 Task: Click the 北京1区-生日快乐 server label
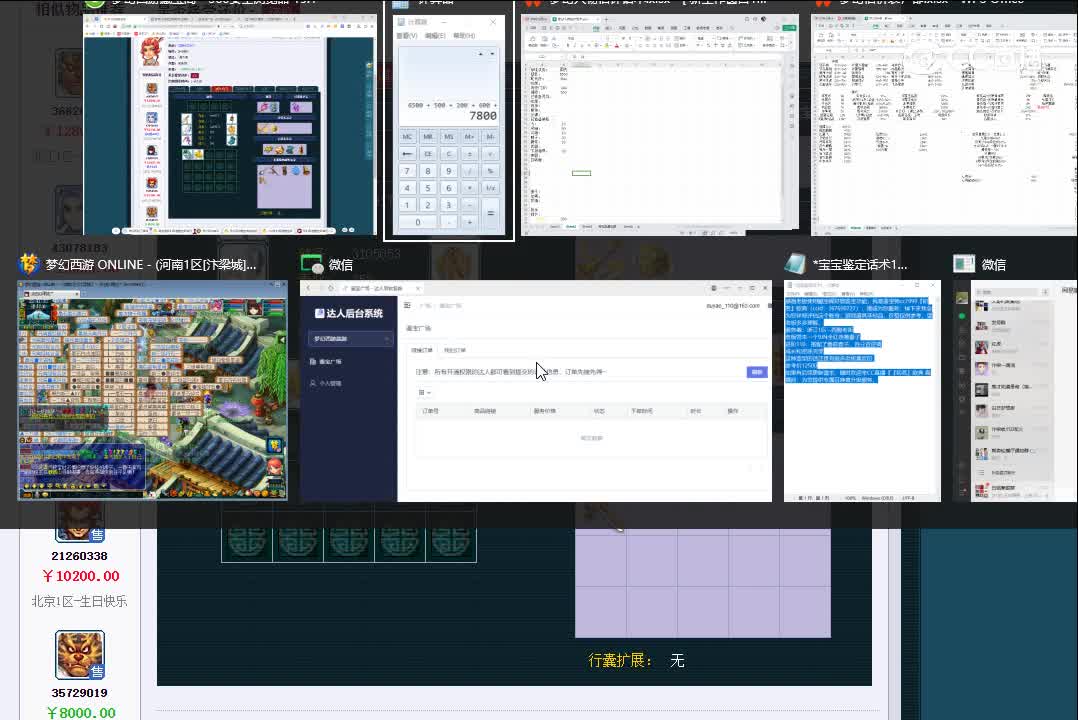tap(80, 601)
